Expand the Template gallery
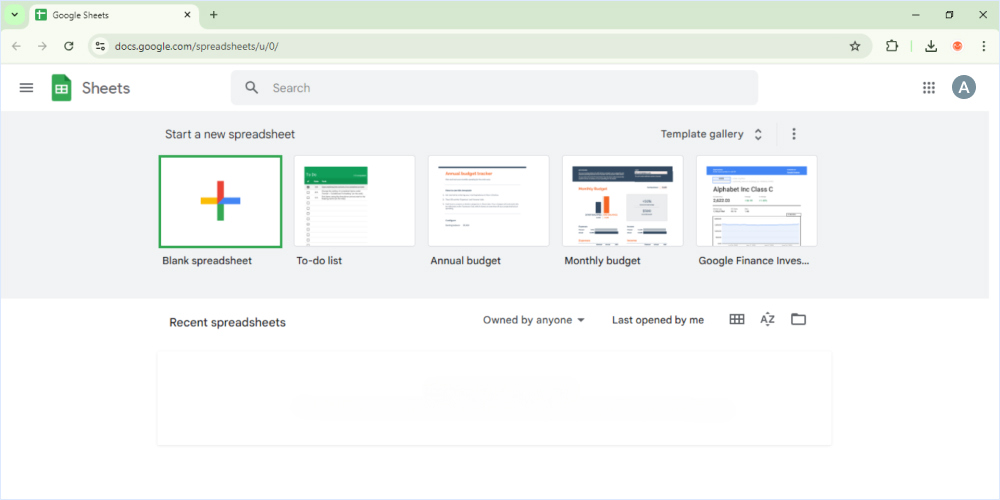Image resolution: width=1000 pixels, height=500 pixels. point(711,134)
